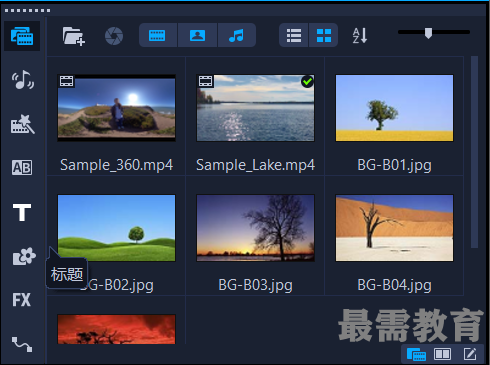Image resolution: width=490 pixels, height=365 pixels.
Task: Open the A-Z sort options
Action: pyautogui.click(x=360, y=35)
